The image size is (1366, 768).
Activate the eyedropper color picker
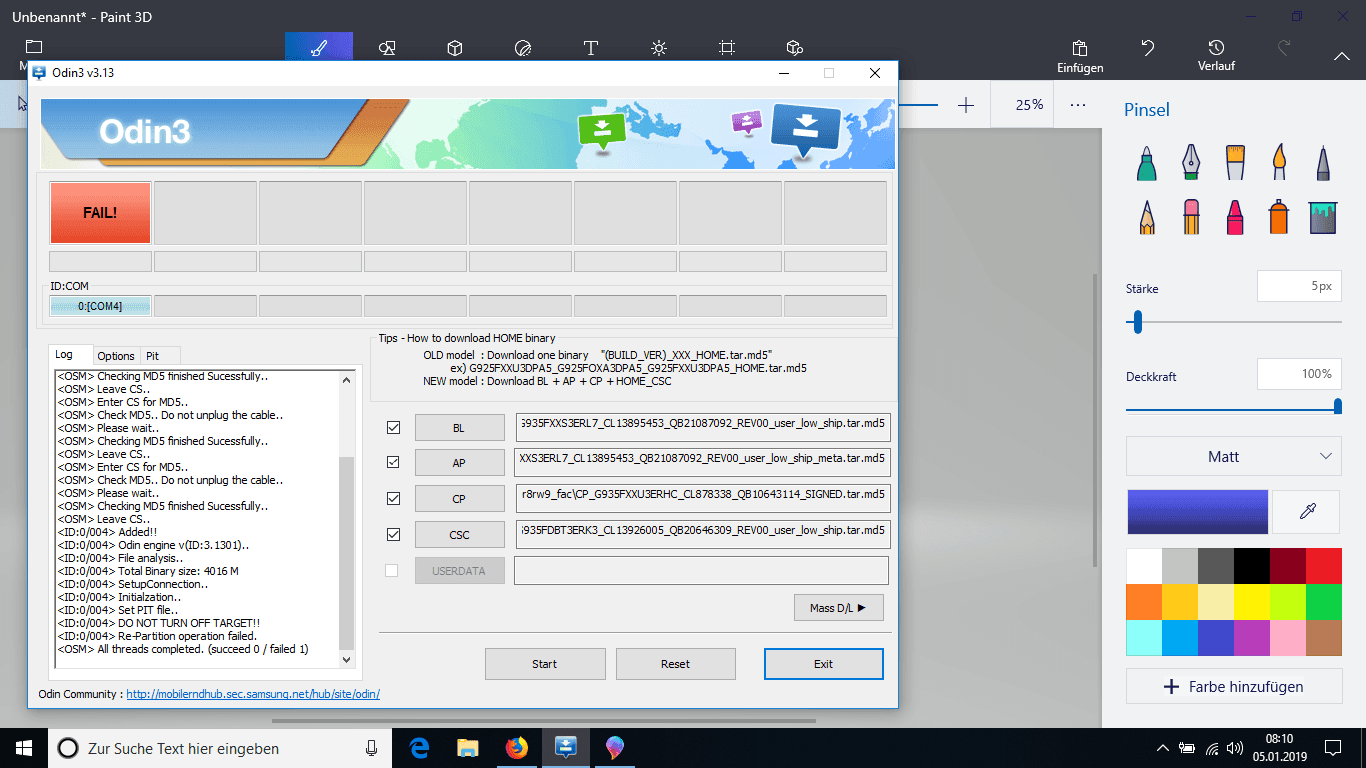coord(1307,511)
